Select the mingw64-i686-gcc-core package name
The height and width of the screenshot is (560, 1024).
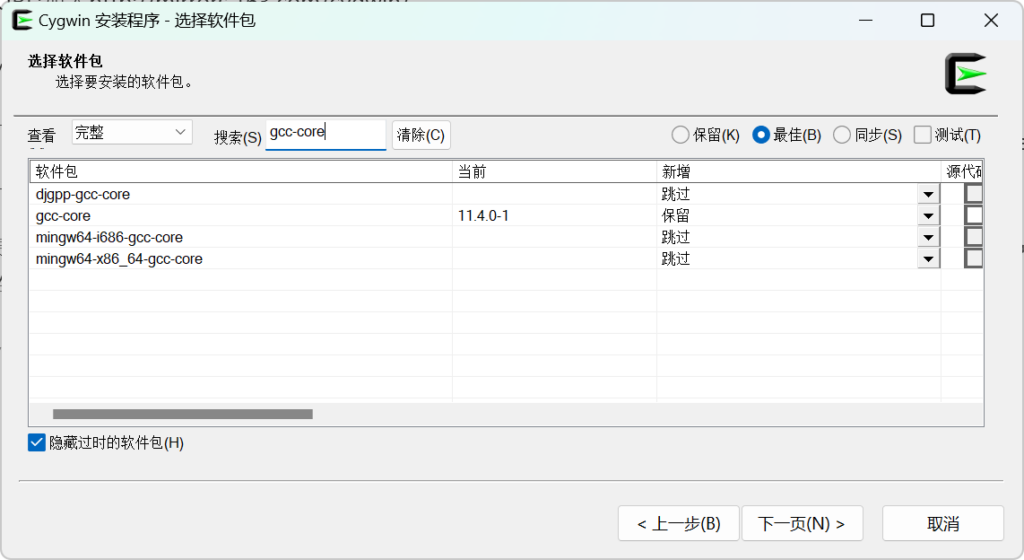click(109, 238)
